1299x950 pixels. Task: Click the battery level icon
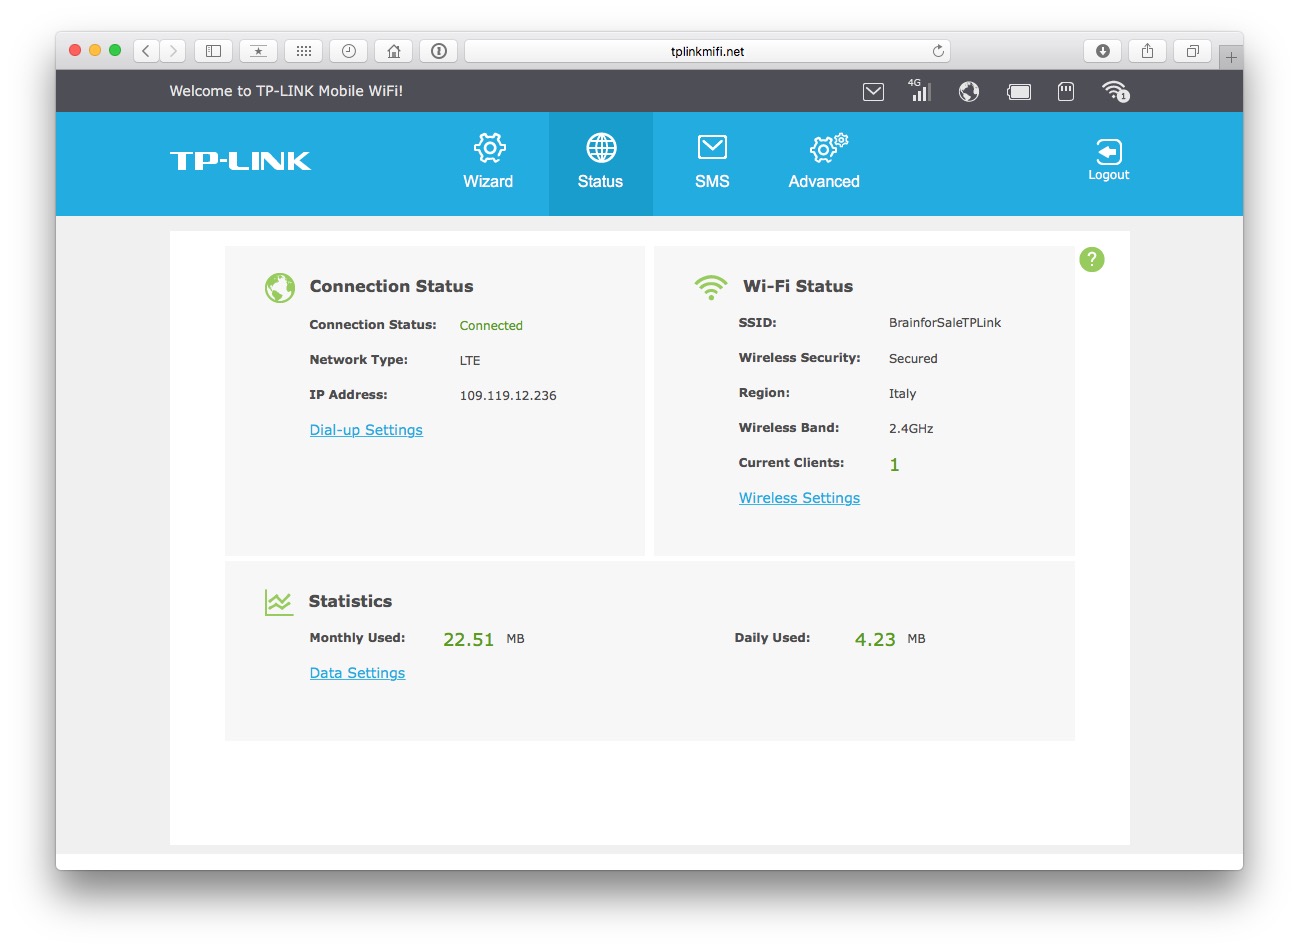1019,92
